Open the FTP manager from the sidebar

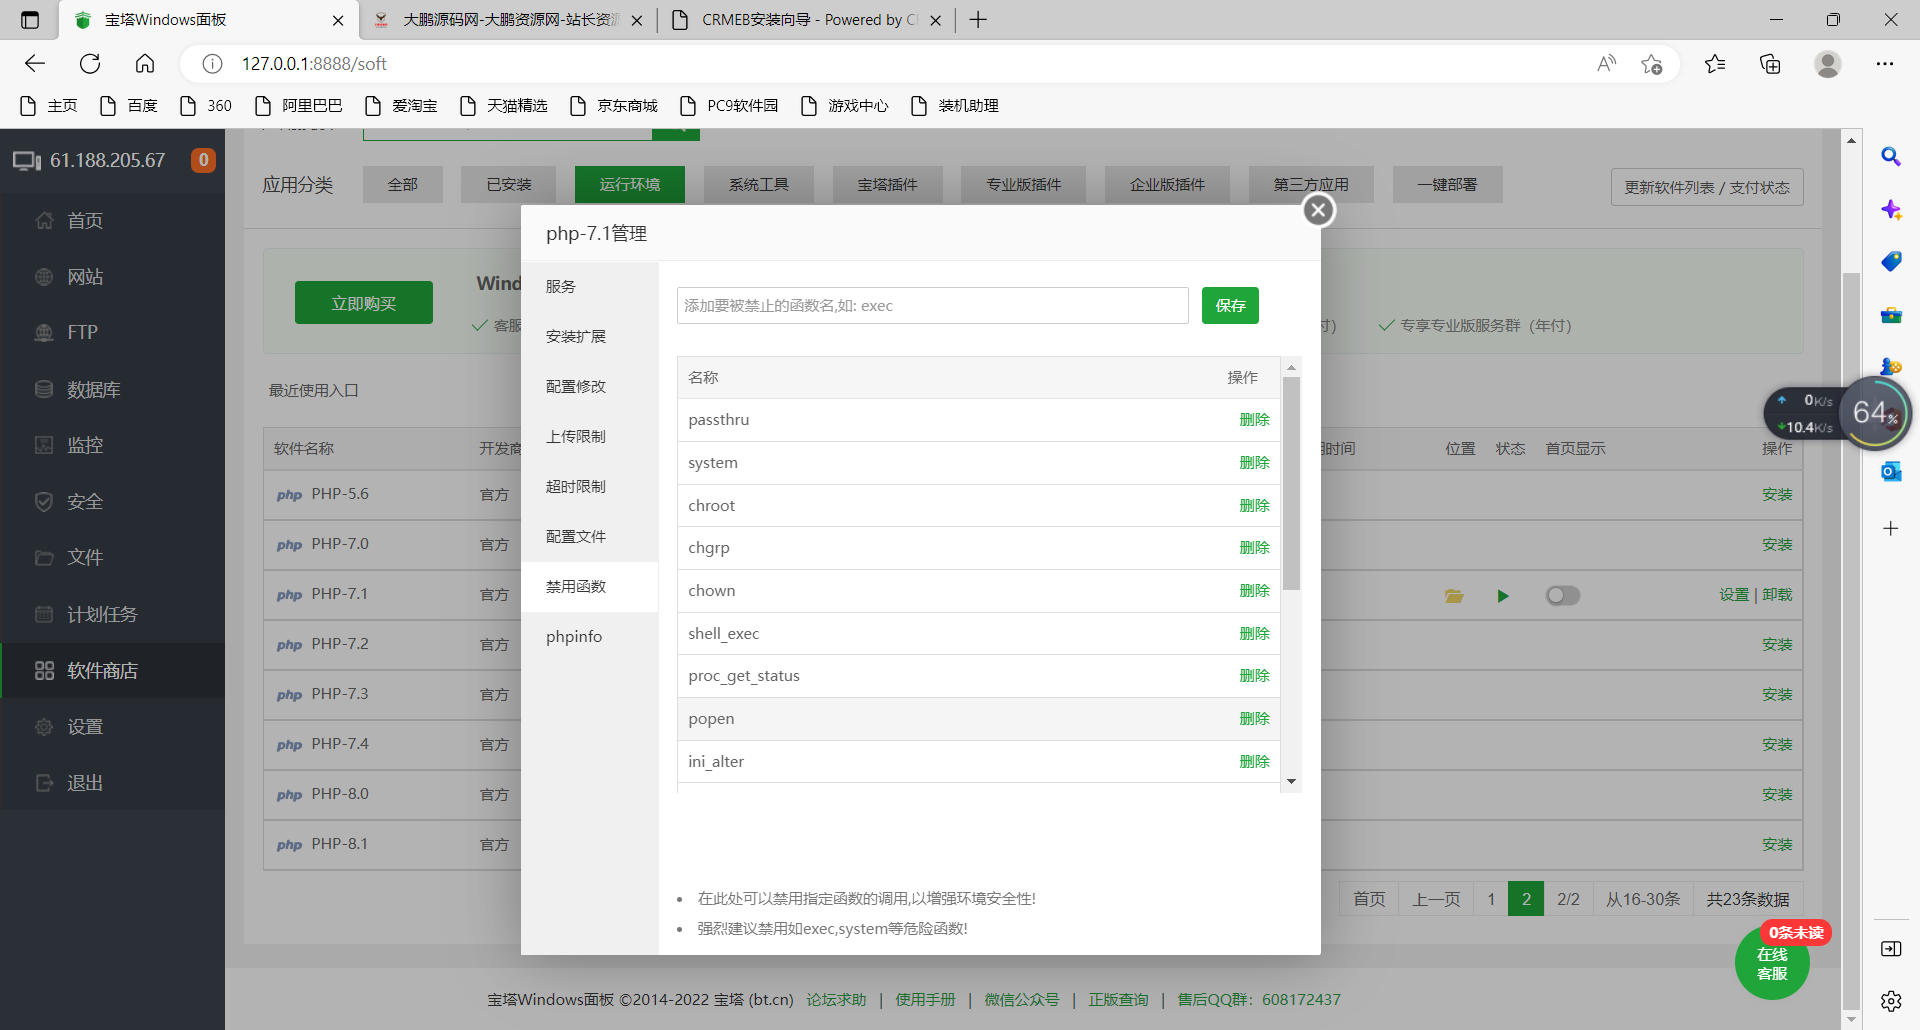tap(82, 331)
